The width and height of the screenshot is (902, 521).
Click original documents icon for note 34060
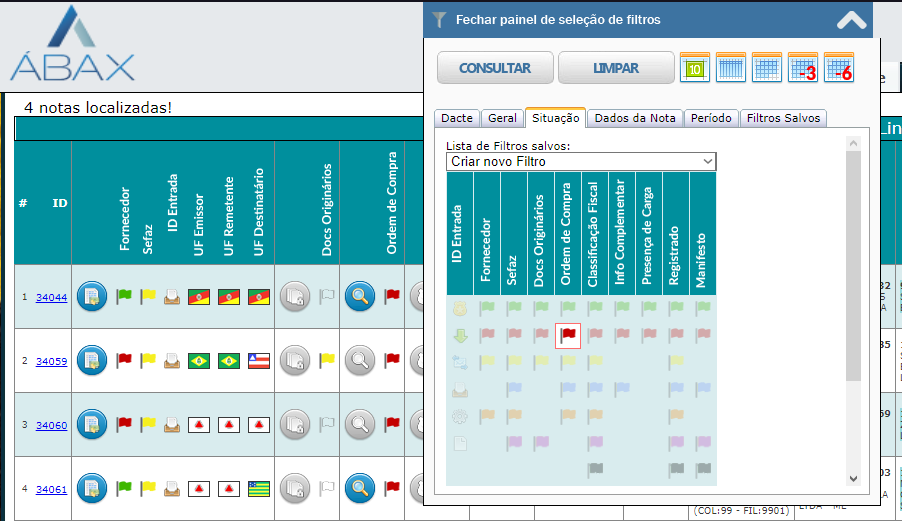coord(294,424)
